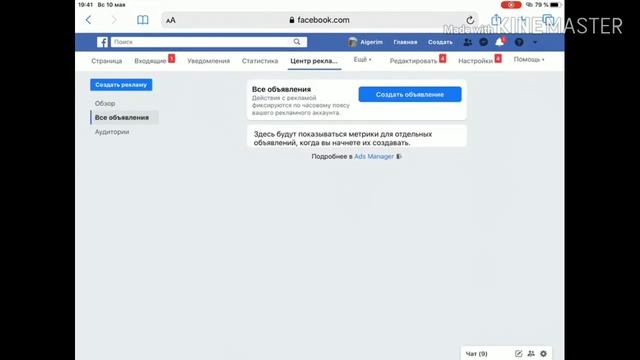Click Создать объявление button
The image size is (640, 360).
tap(410, 94)
